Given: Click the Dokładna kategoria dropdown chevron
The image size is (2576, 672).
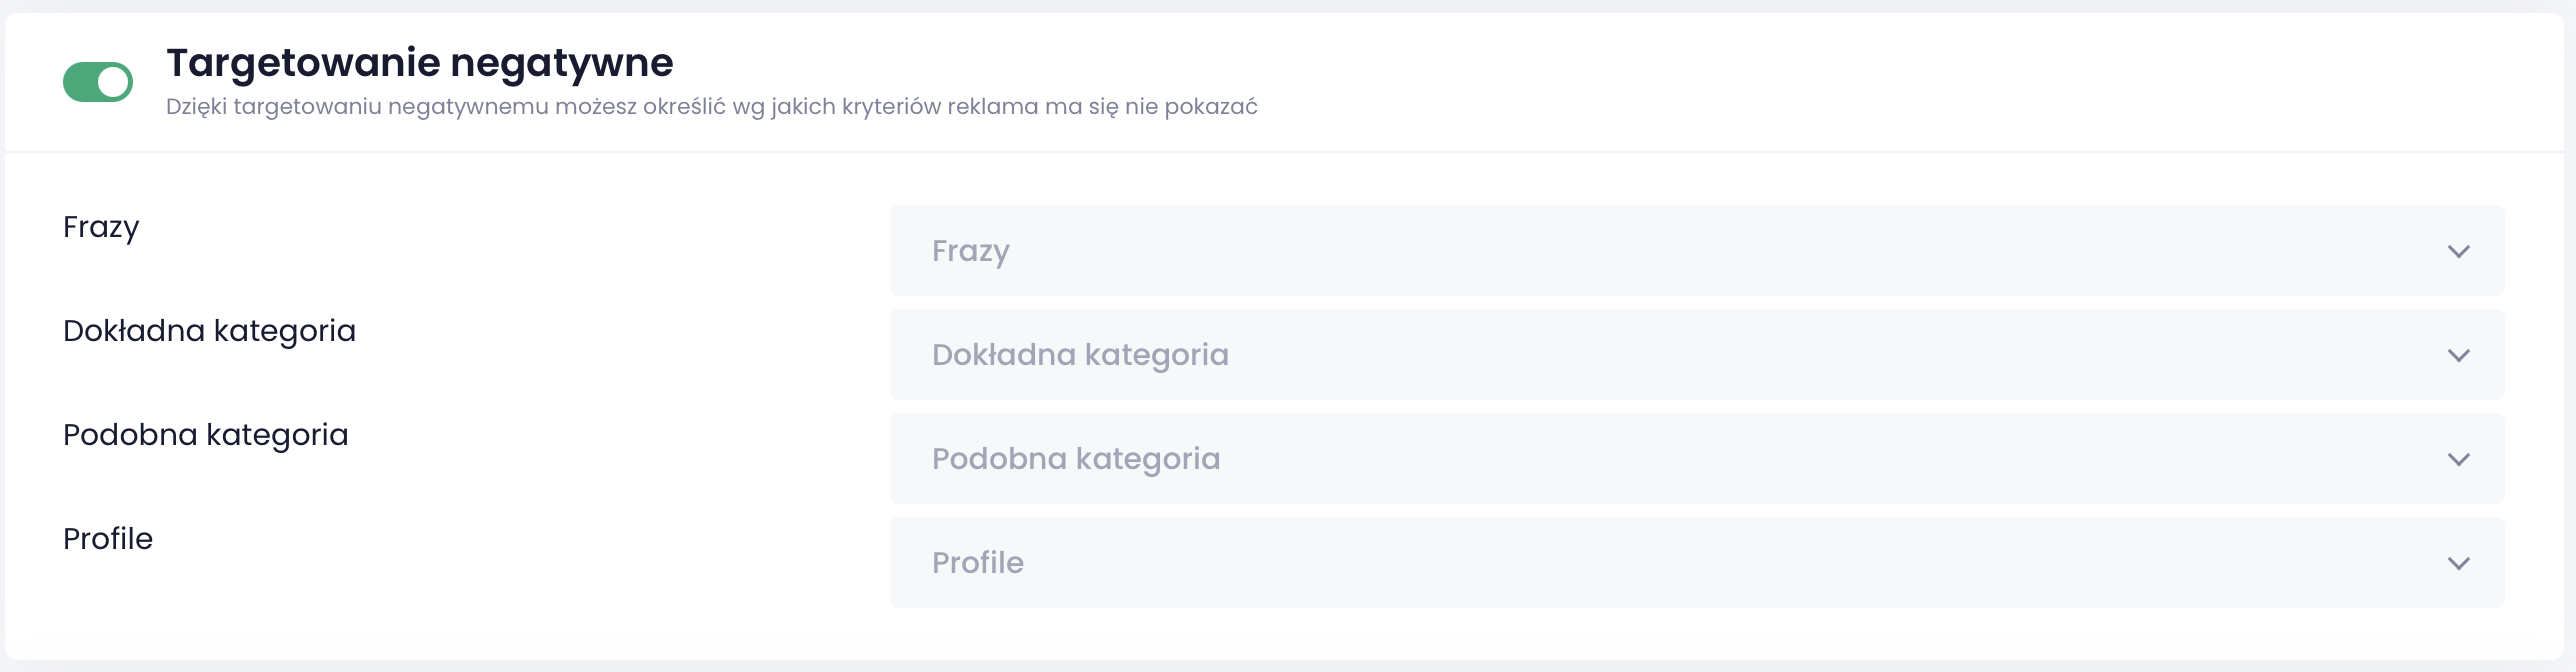Looking at the screenshot, I should point(2458,355).
